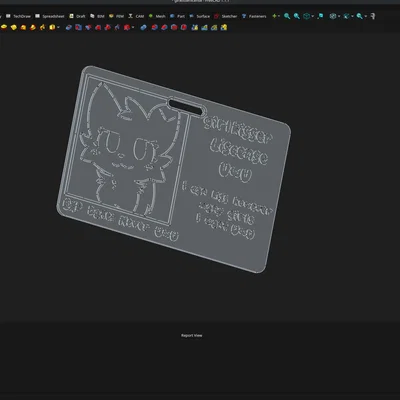Screen dimensions: 400x400
Task: Select the Additive Loft tool
Action: click(x=23, y=27)
